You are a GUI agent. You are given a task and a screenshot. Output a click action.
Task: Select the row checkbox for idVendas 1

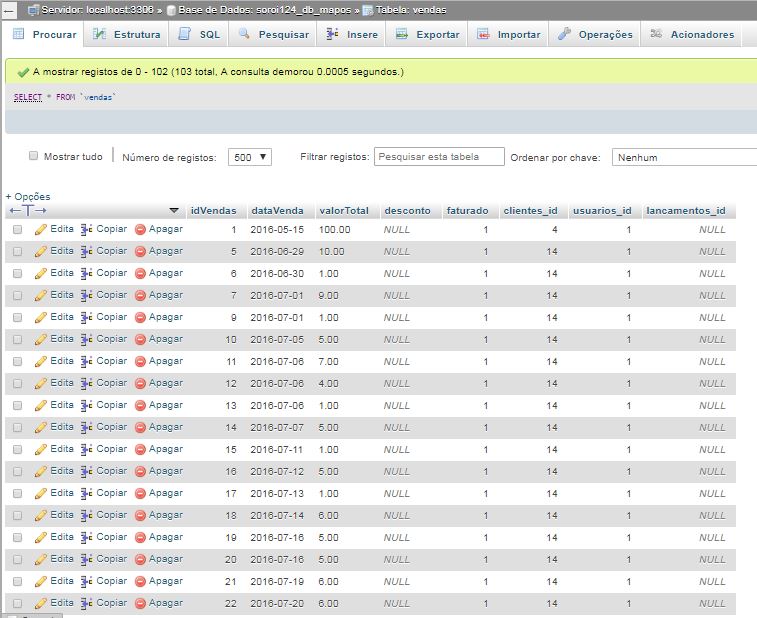coord(17,229)
